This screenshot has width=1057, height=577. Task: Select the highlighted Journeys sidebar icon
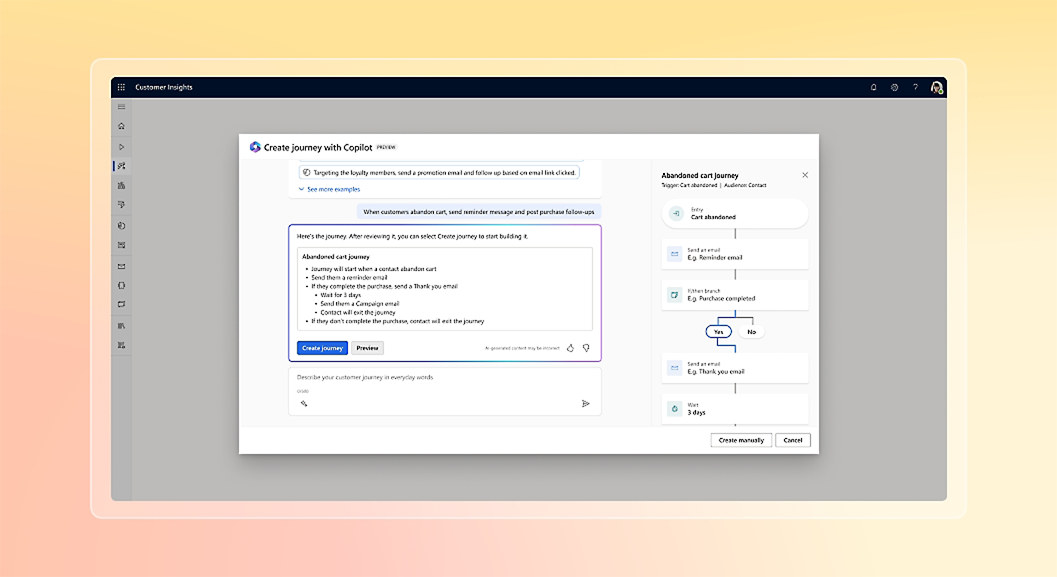point(121,166)
